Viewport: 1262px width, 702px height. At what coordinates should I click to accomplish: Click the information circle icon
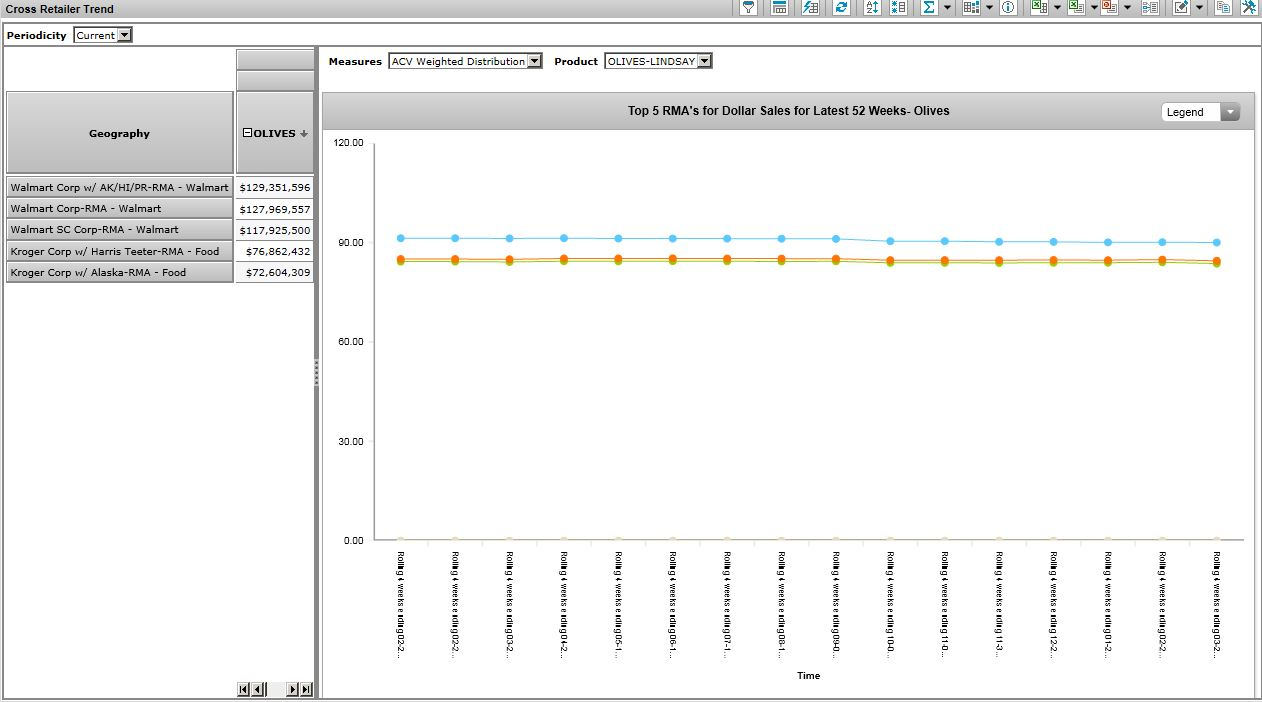pos(1008,8)
